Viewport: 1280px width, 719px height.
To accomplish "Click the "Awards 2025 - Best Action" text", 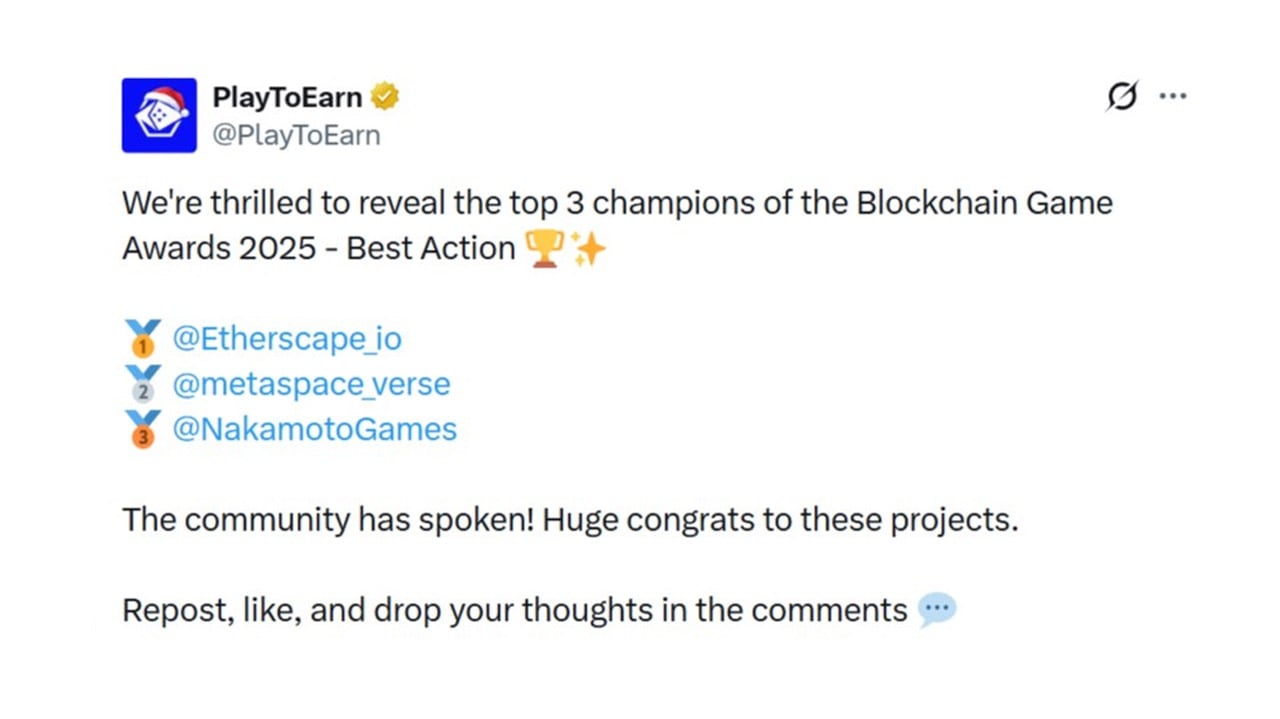I will click(x=318, y=249).
